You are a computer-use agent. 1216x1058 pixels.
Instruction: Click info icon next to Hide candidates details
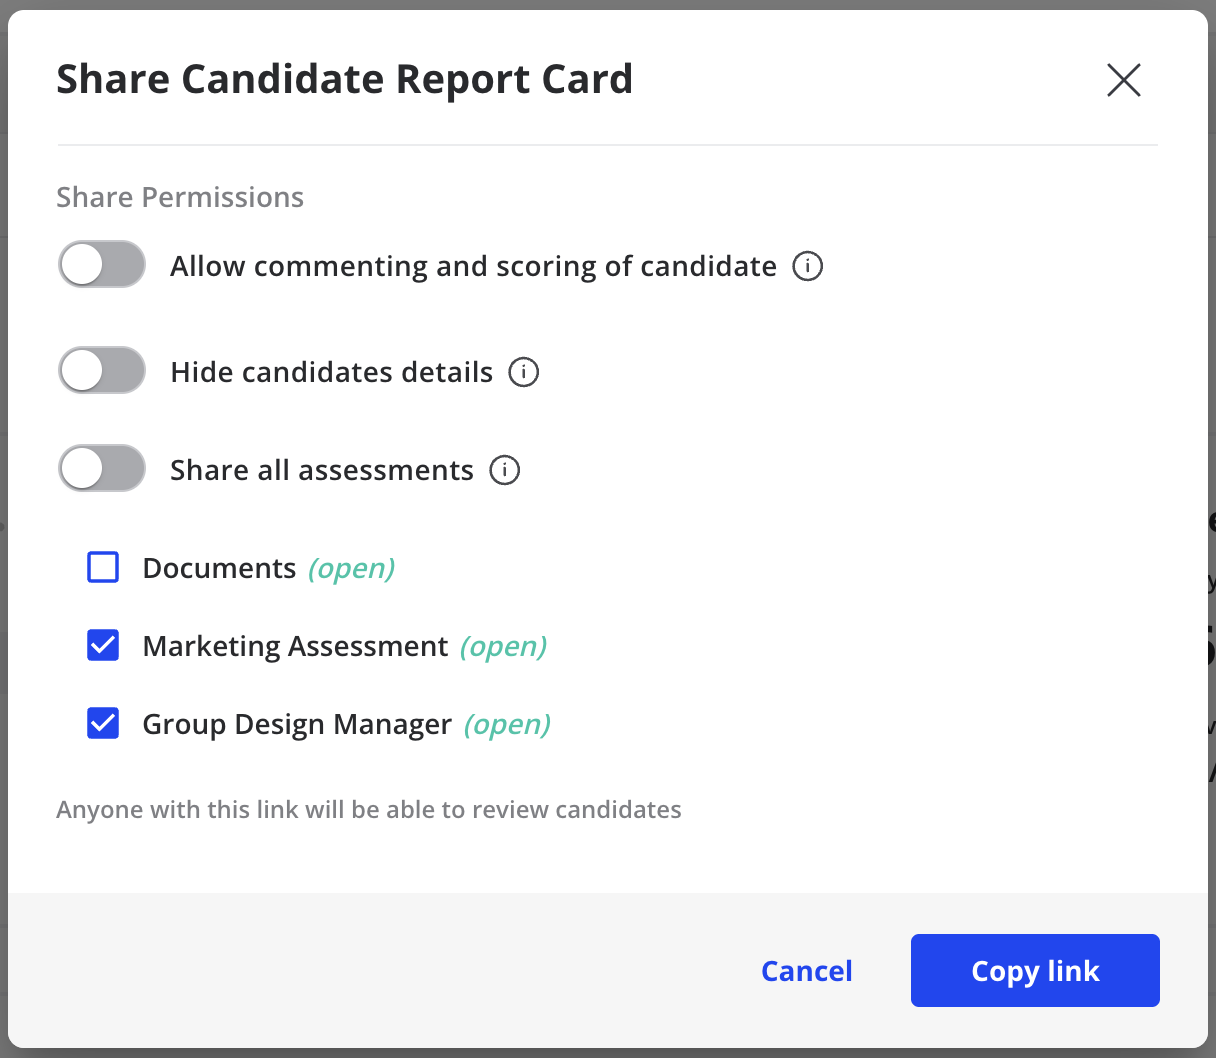click(x=524, y=372)
